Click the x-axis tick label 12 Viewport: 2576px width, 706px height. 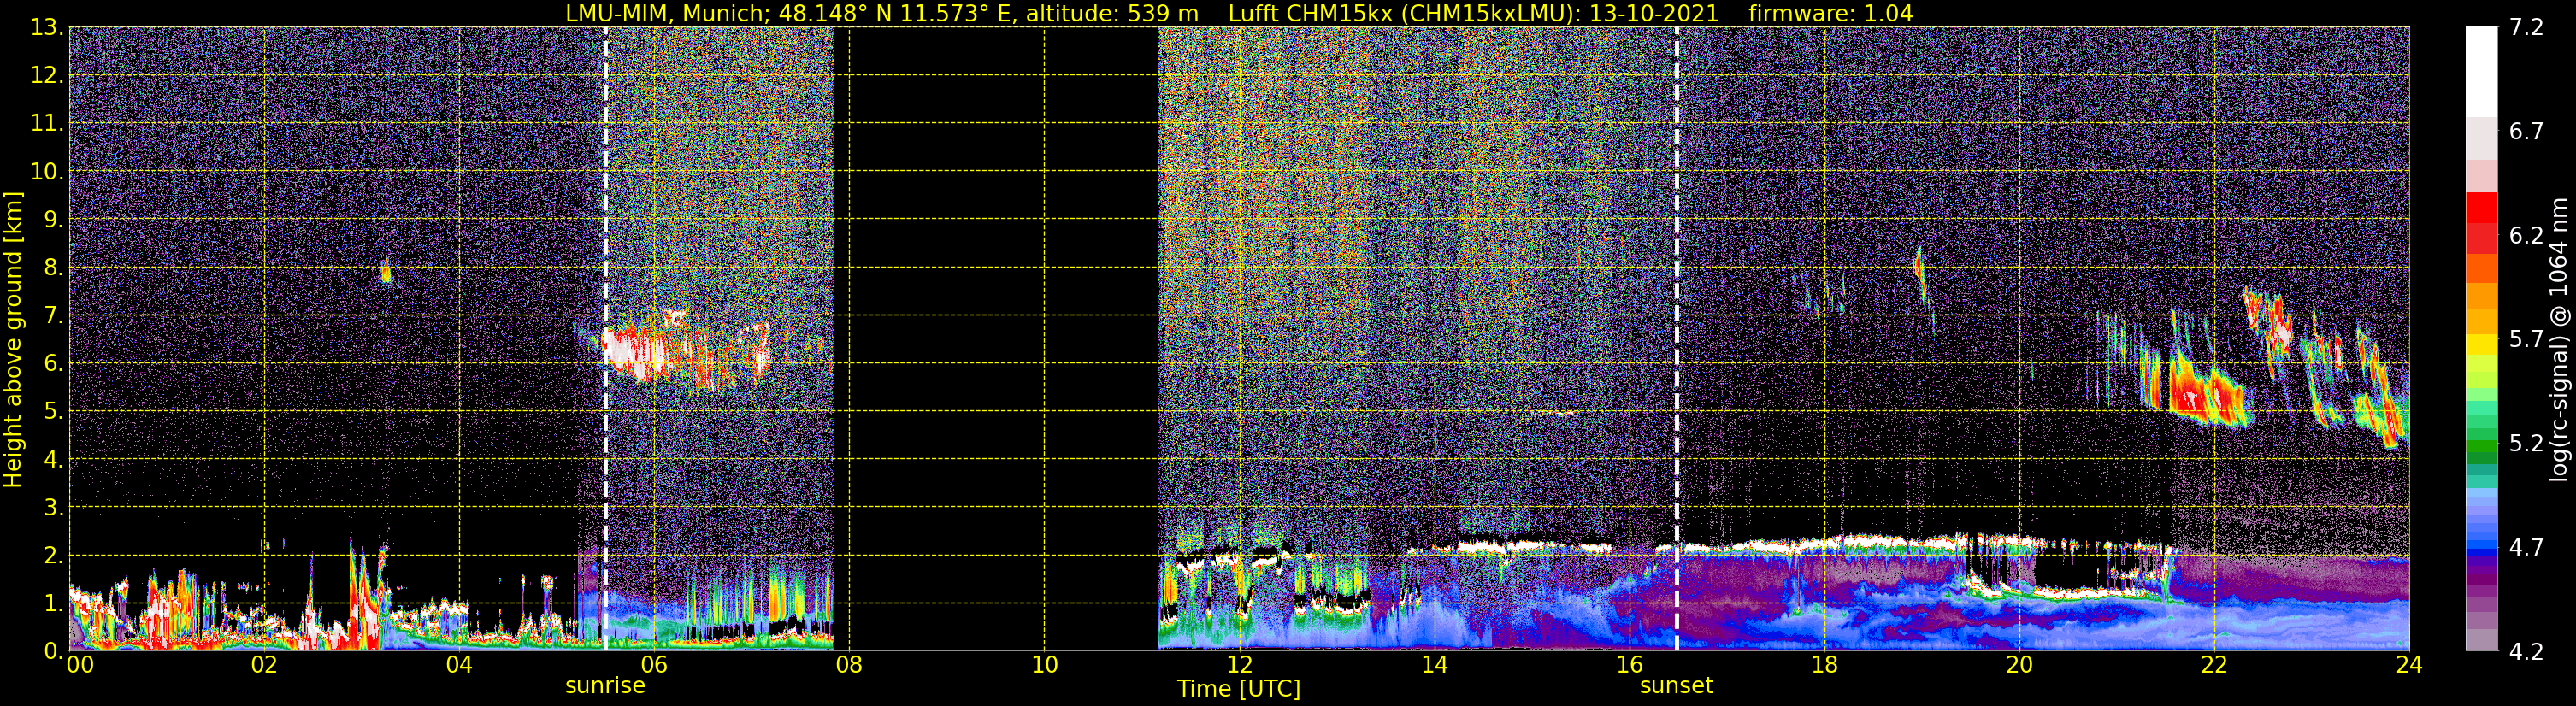(x=1239, y=665)
